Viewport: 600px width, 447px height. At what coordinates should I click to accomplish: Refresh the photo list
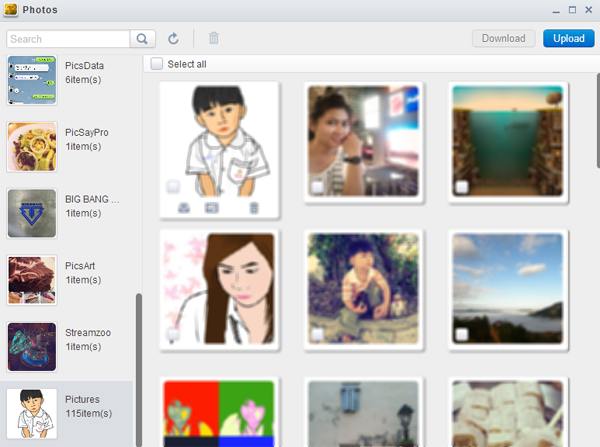pos(173,39)
